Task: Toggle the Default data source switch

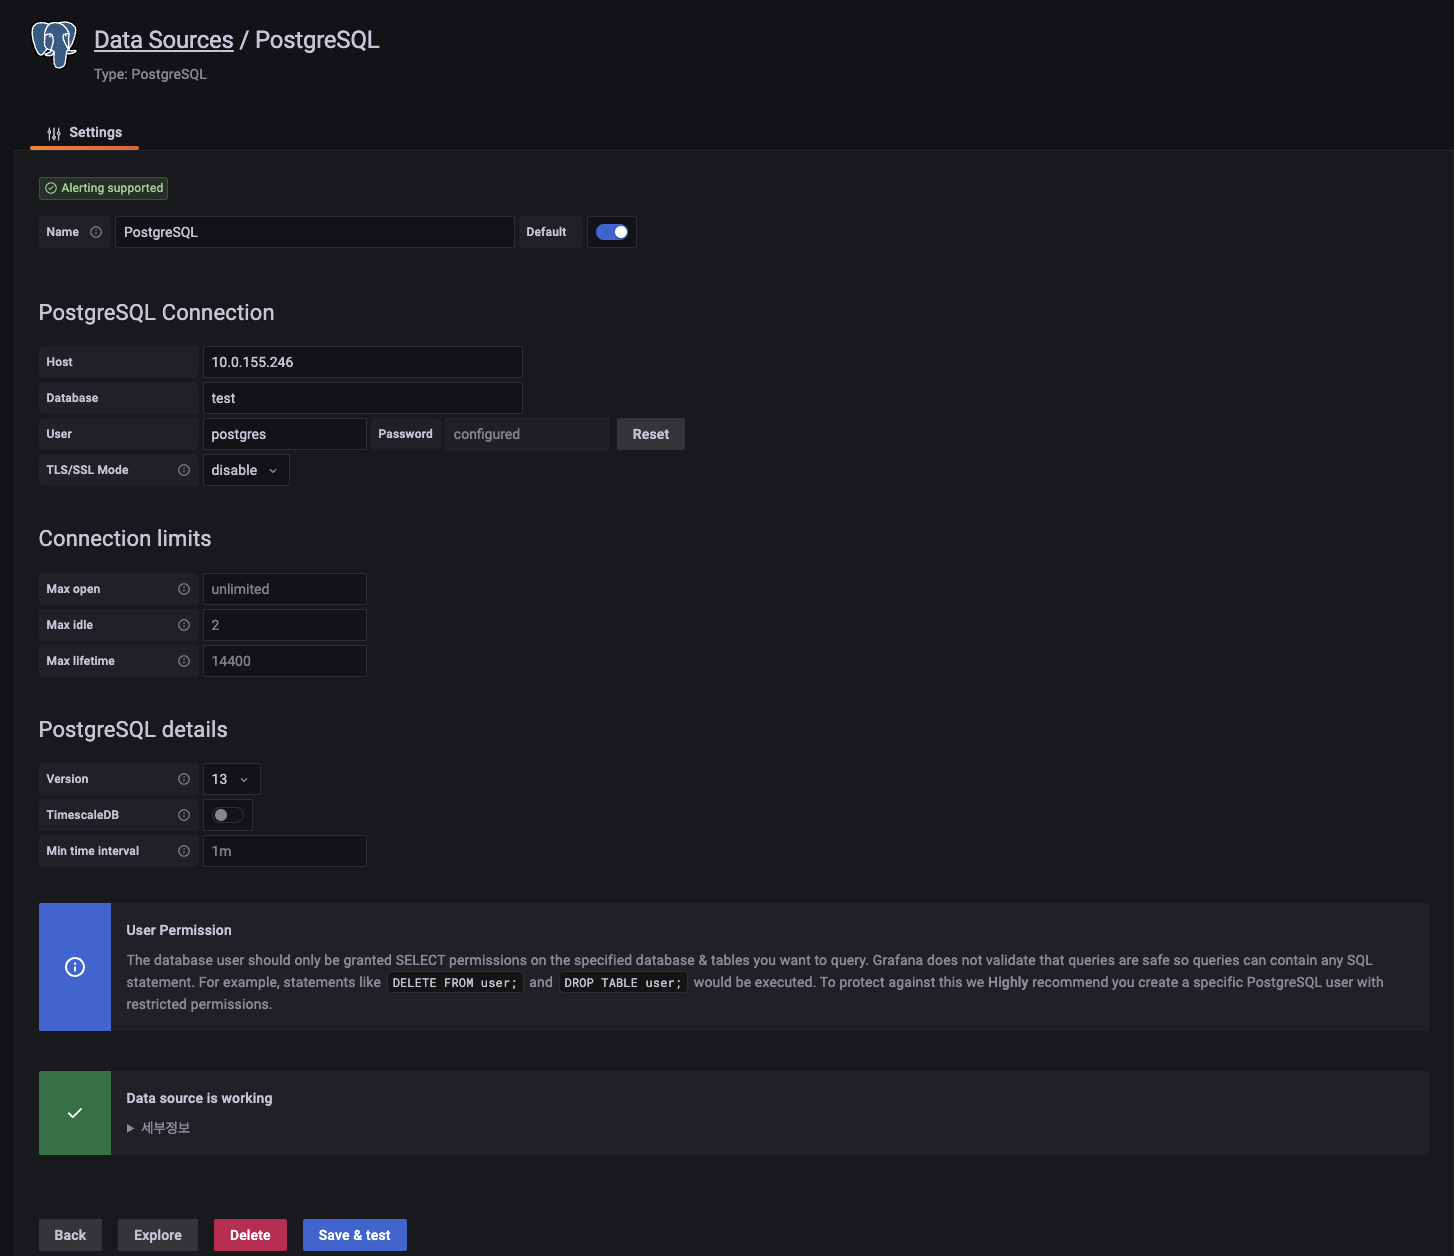Action: click(x=612, y=232)
